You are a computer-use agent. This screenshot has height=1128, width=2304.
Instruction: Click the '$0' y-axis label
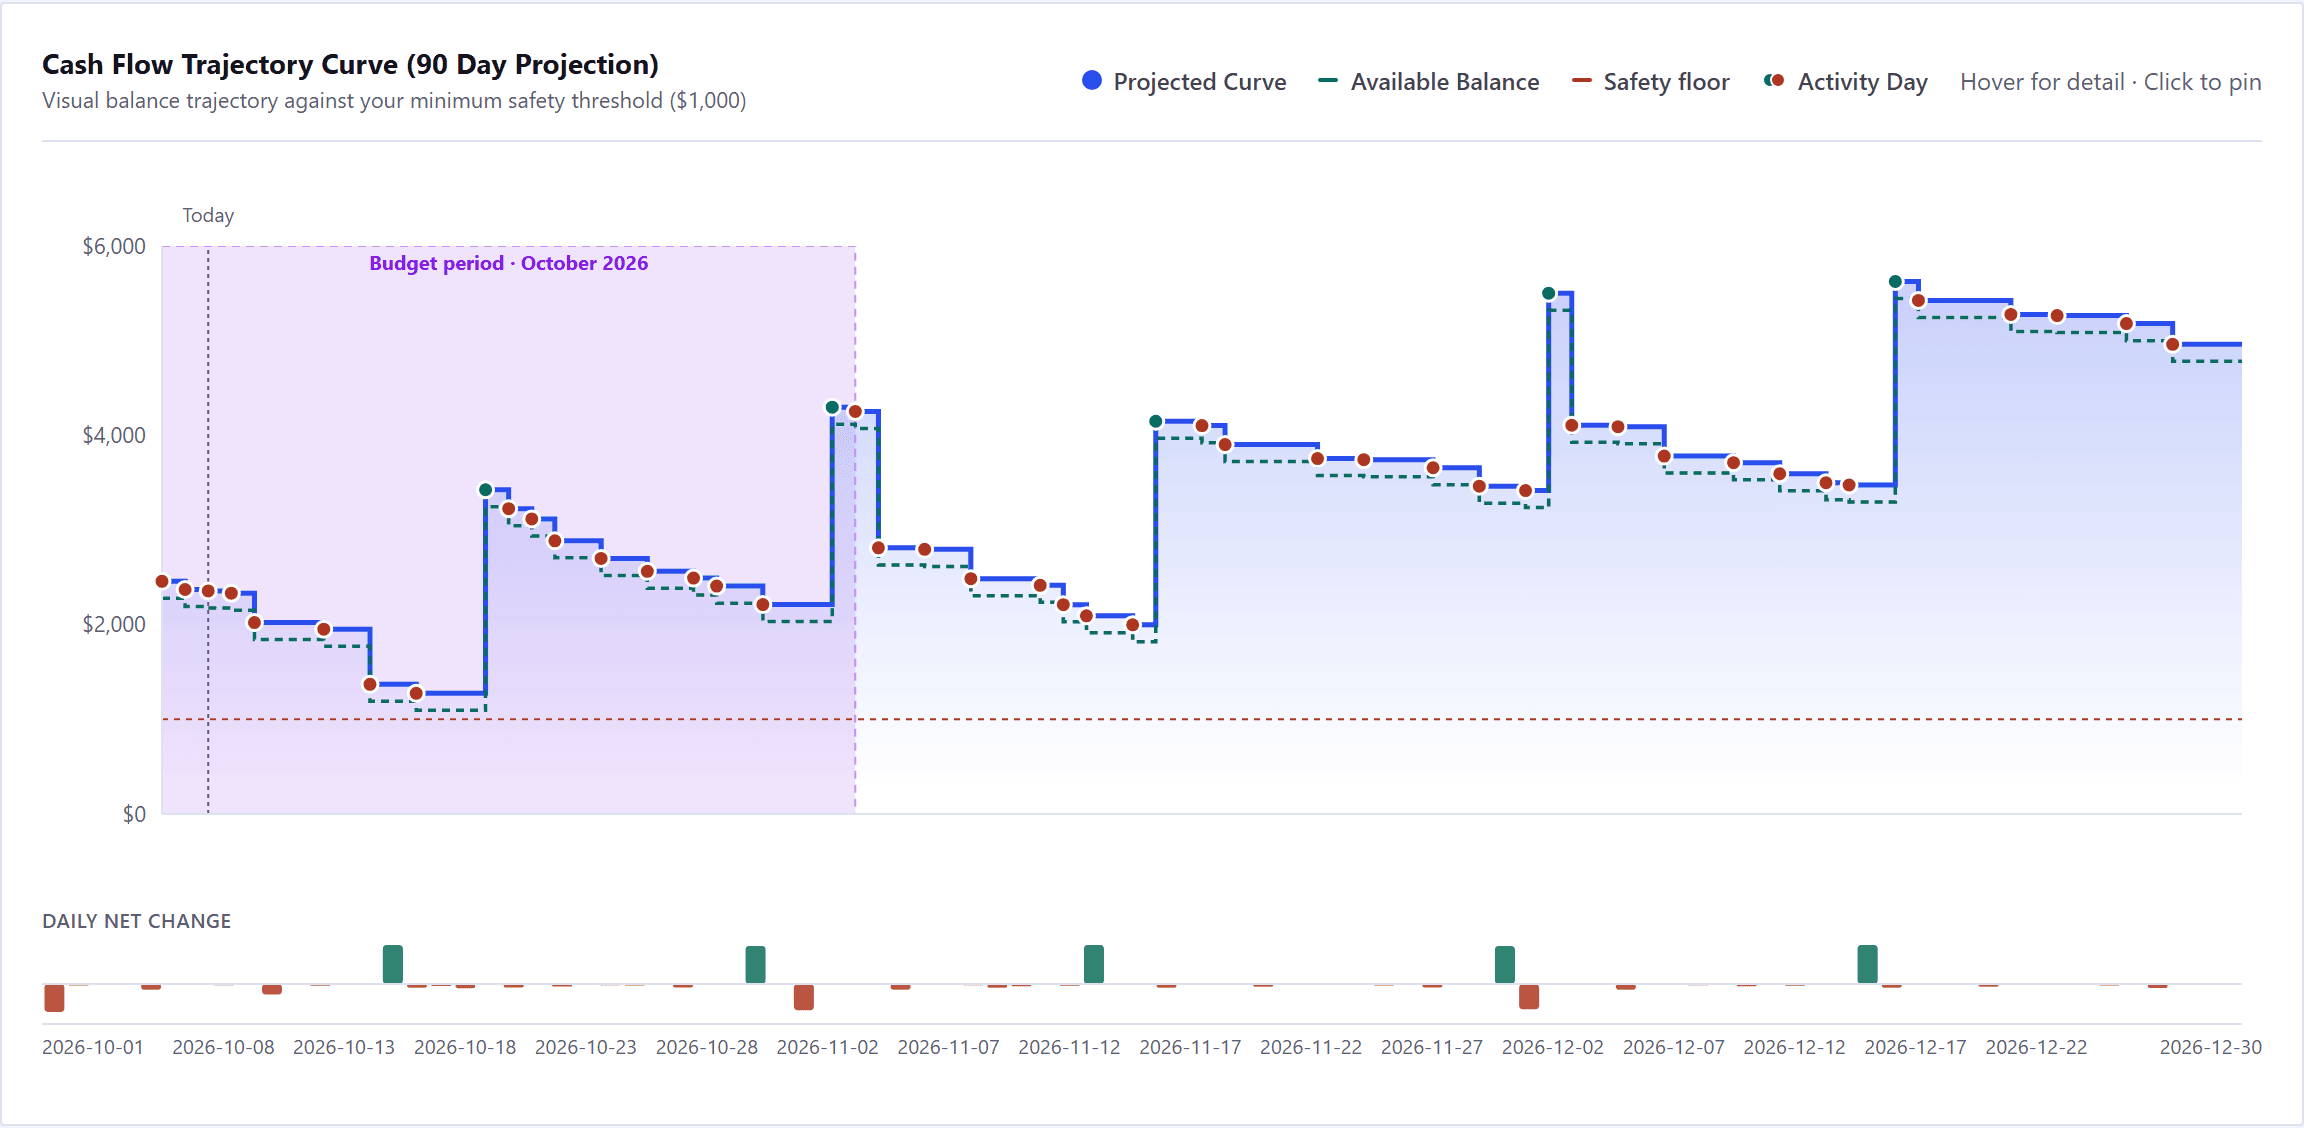click(x=134, y=814)
